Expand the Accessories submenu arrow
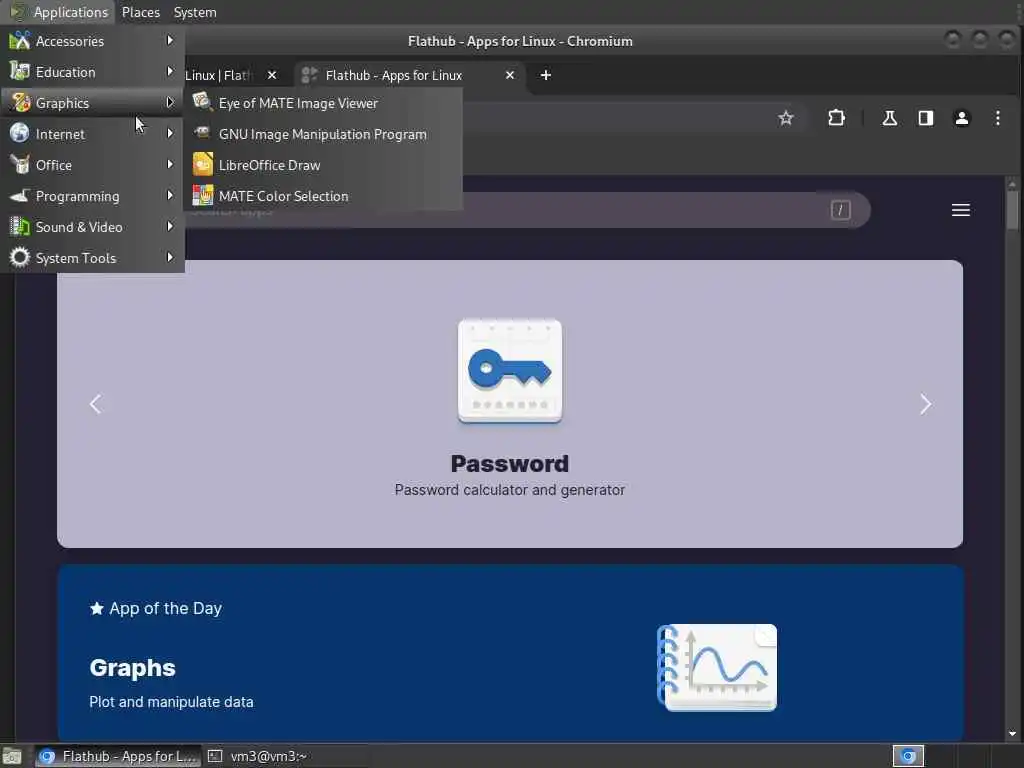1024x768 pixels. coord(170,40)
